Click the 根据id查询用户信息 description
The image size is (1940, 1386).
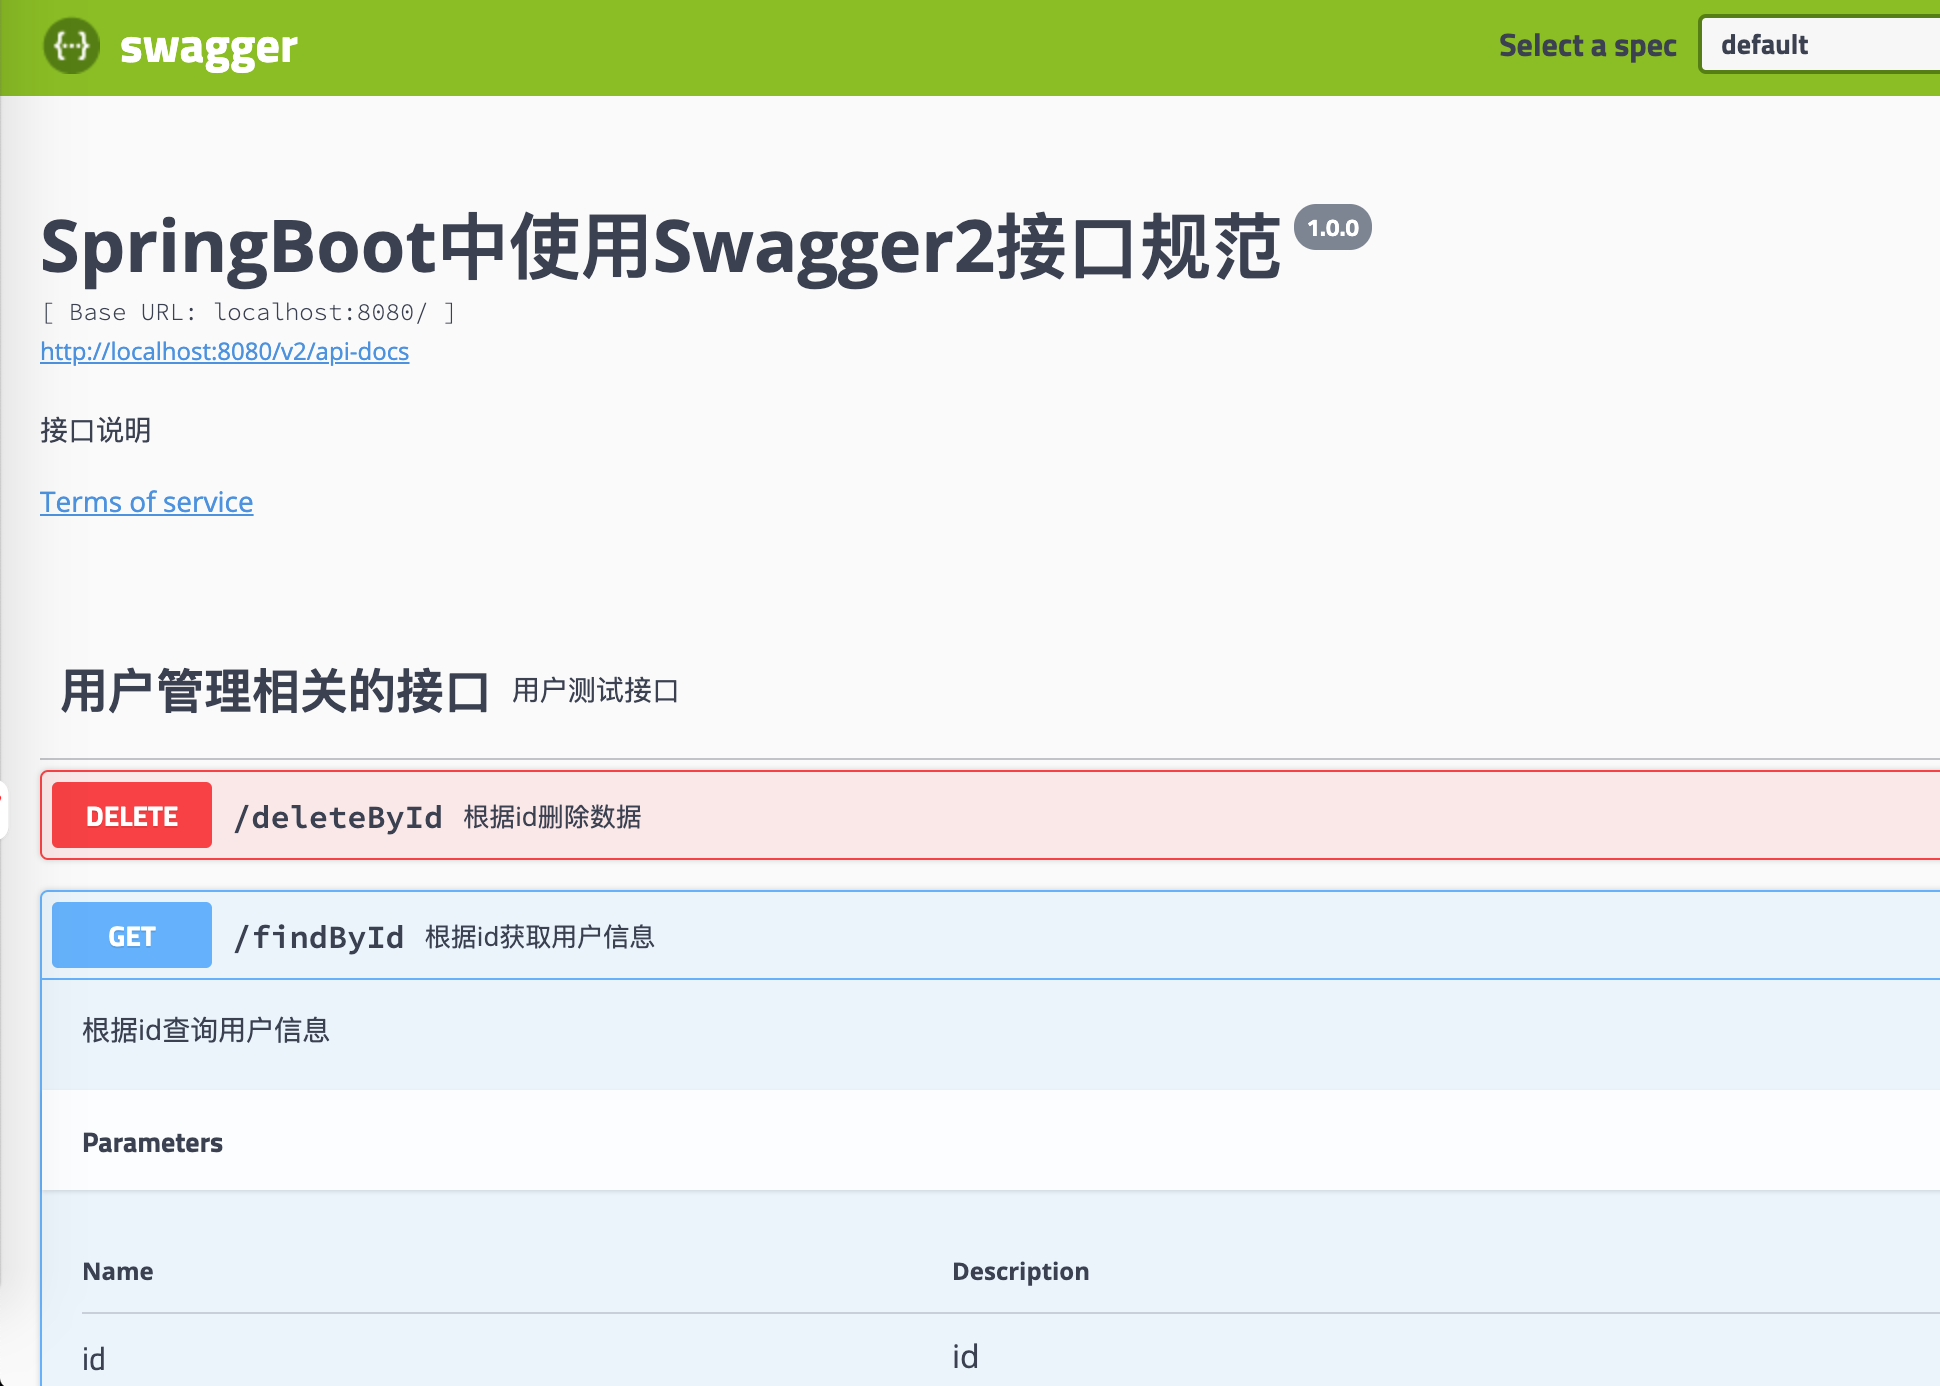tap(205, 1030)
